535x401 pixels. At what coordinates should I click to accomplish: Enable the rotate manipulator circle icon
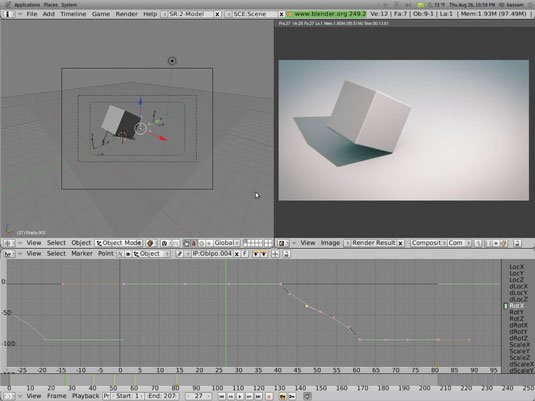202,243
